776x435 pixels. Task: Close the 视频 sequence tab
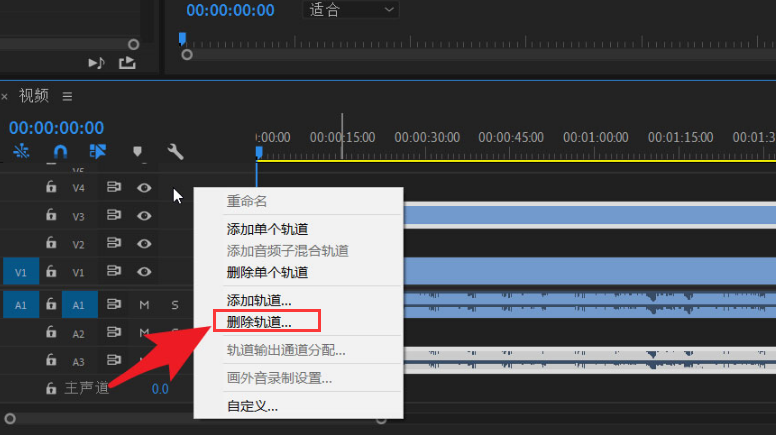click(4, 97)
